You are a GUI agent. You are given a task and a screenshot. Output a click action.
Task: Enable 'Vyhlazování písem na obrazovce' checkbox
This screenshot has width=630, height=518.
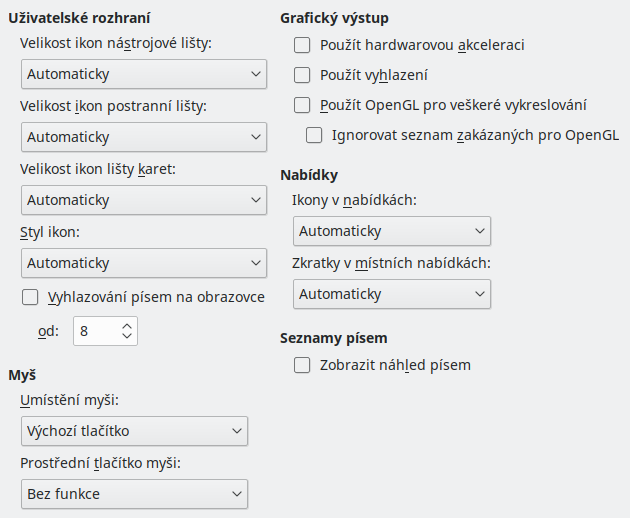[x=30, y=296]
